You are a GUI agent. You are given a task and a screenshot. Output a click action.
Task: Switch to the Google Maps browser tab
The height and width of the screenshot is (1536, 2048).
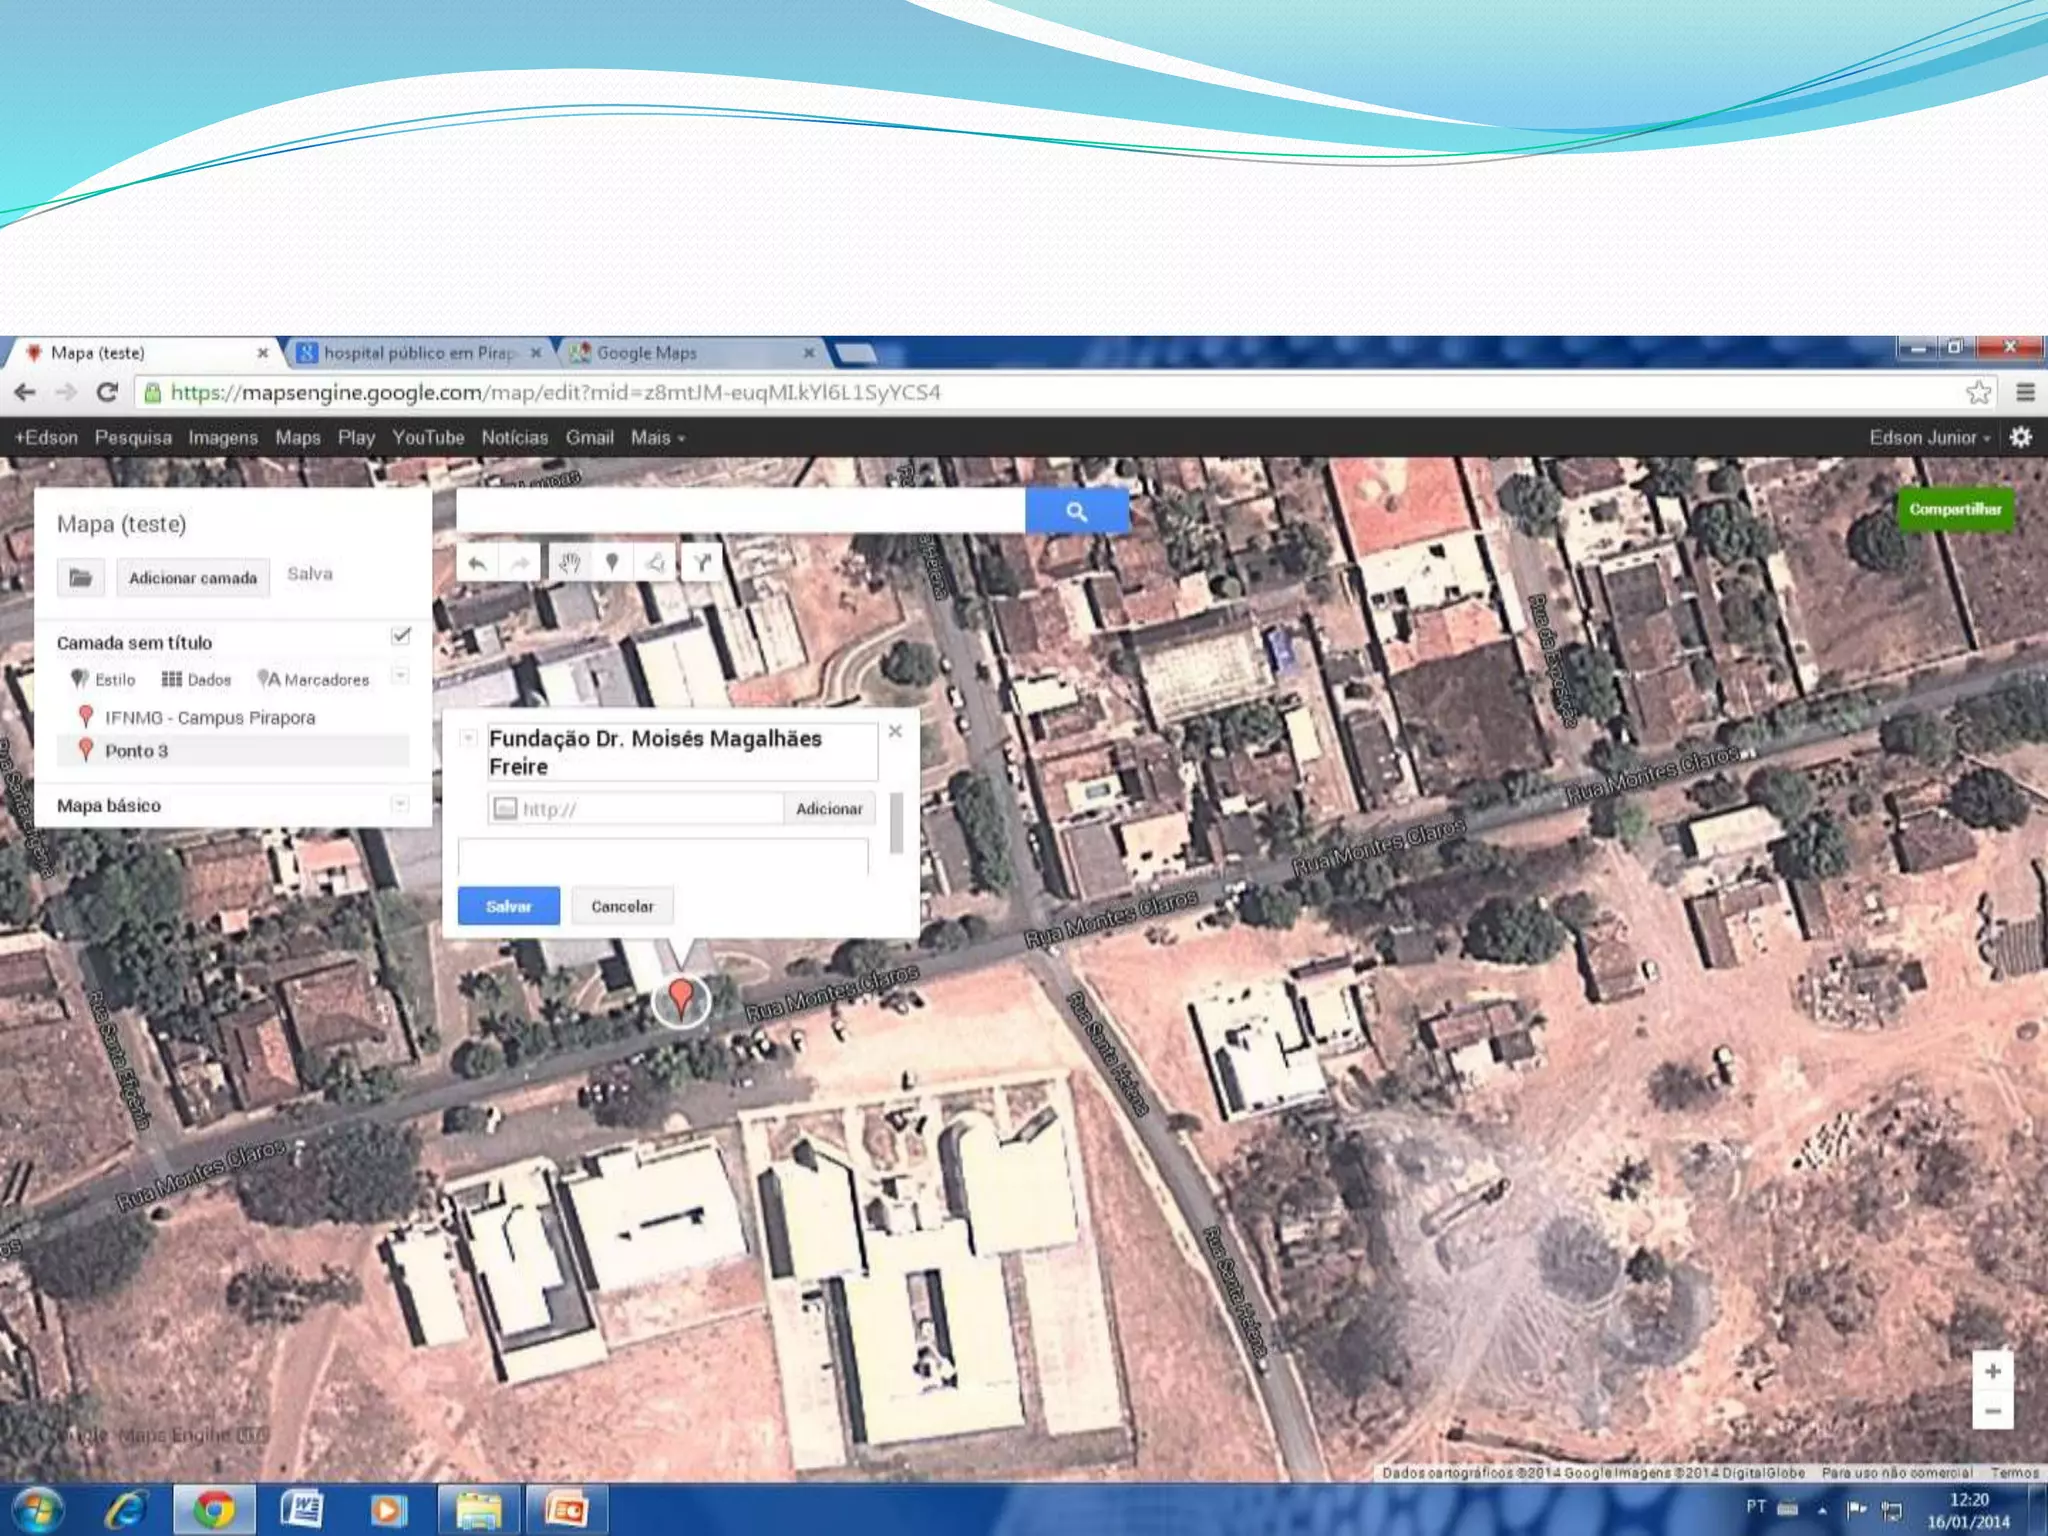[x=646, y=353]
